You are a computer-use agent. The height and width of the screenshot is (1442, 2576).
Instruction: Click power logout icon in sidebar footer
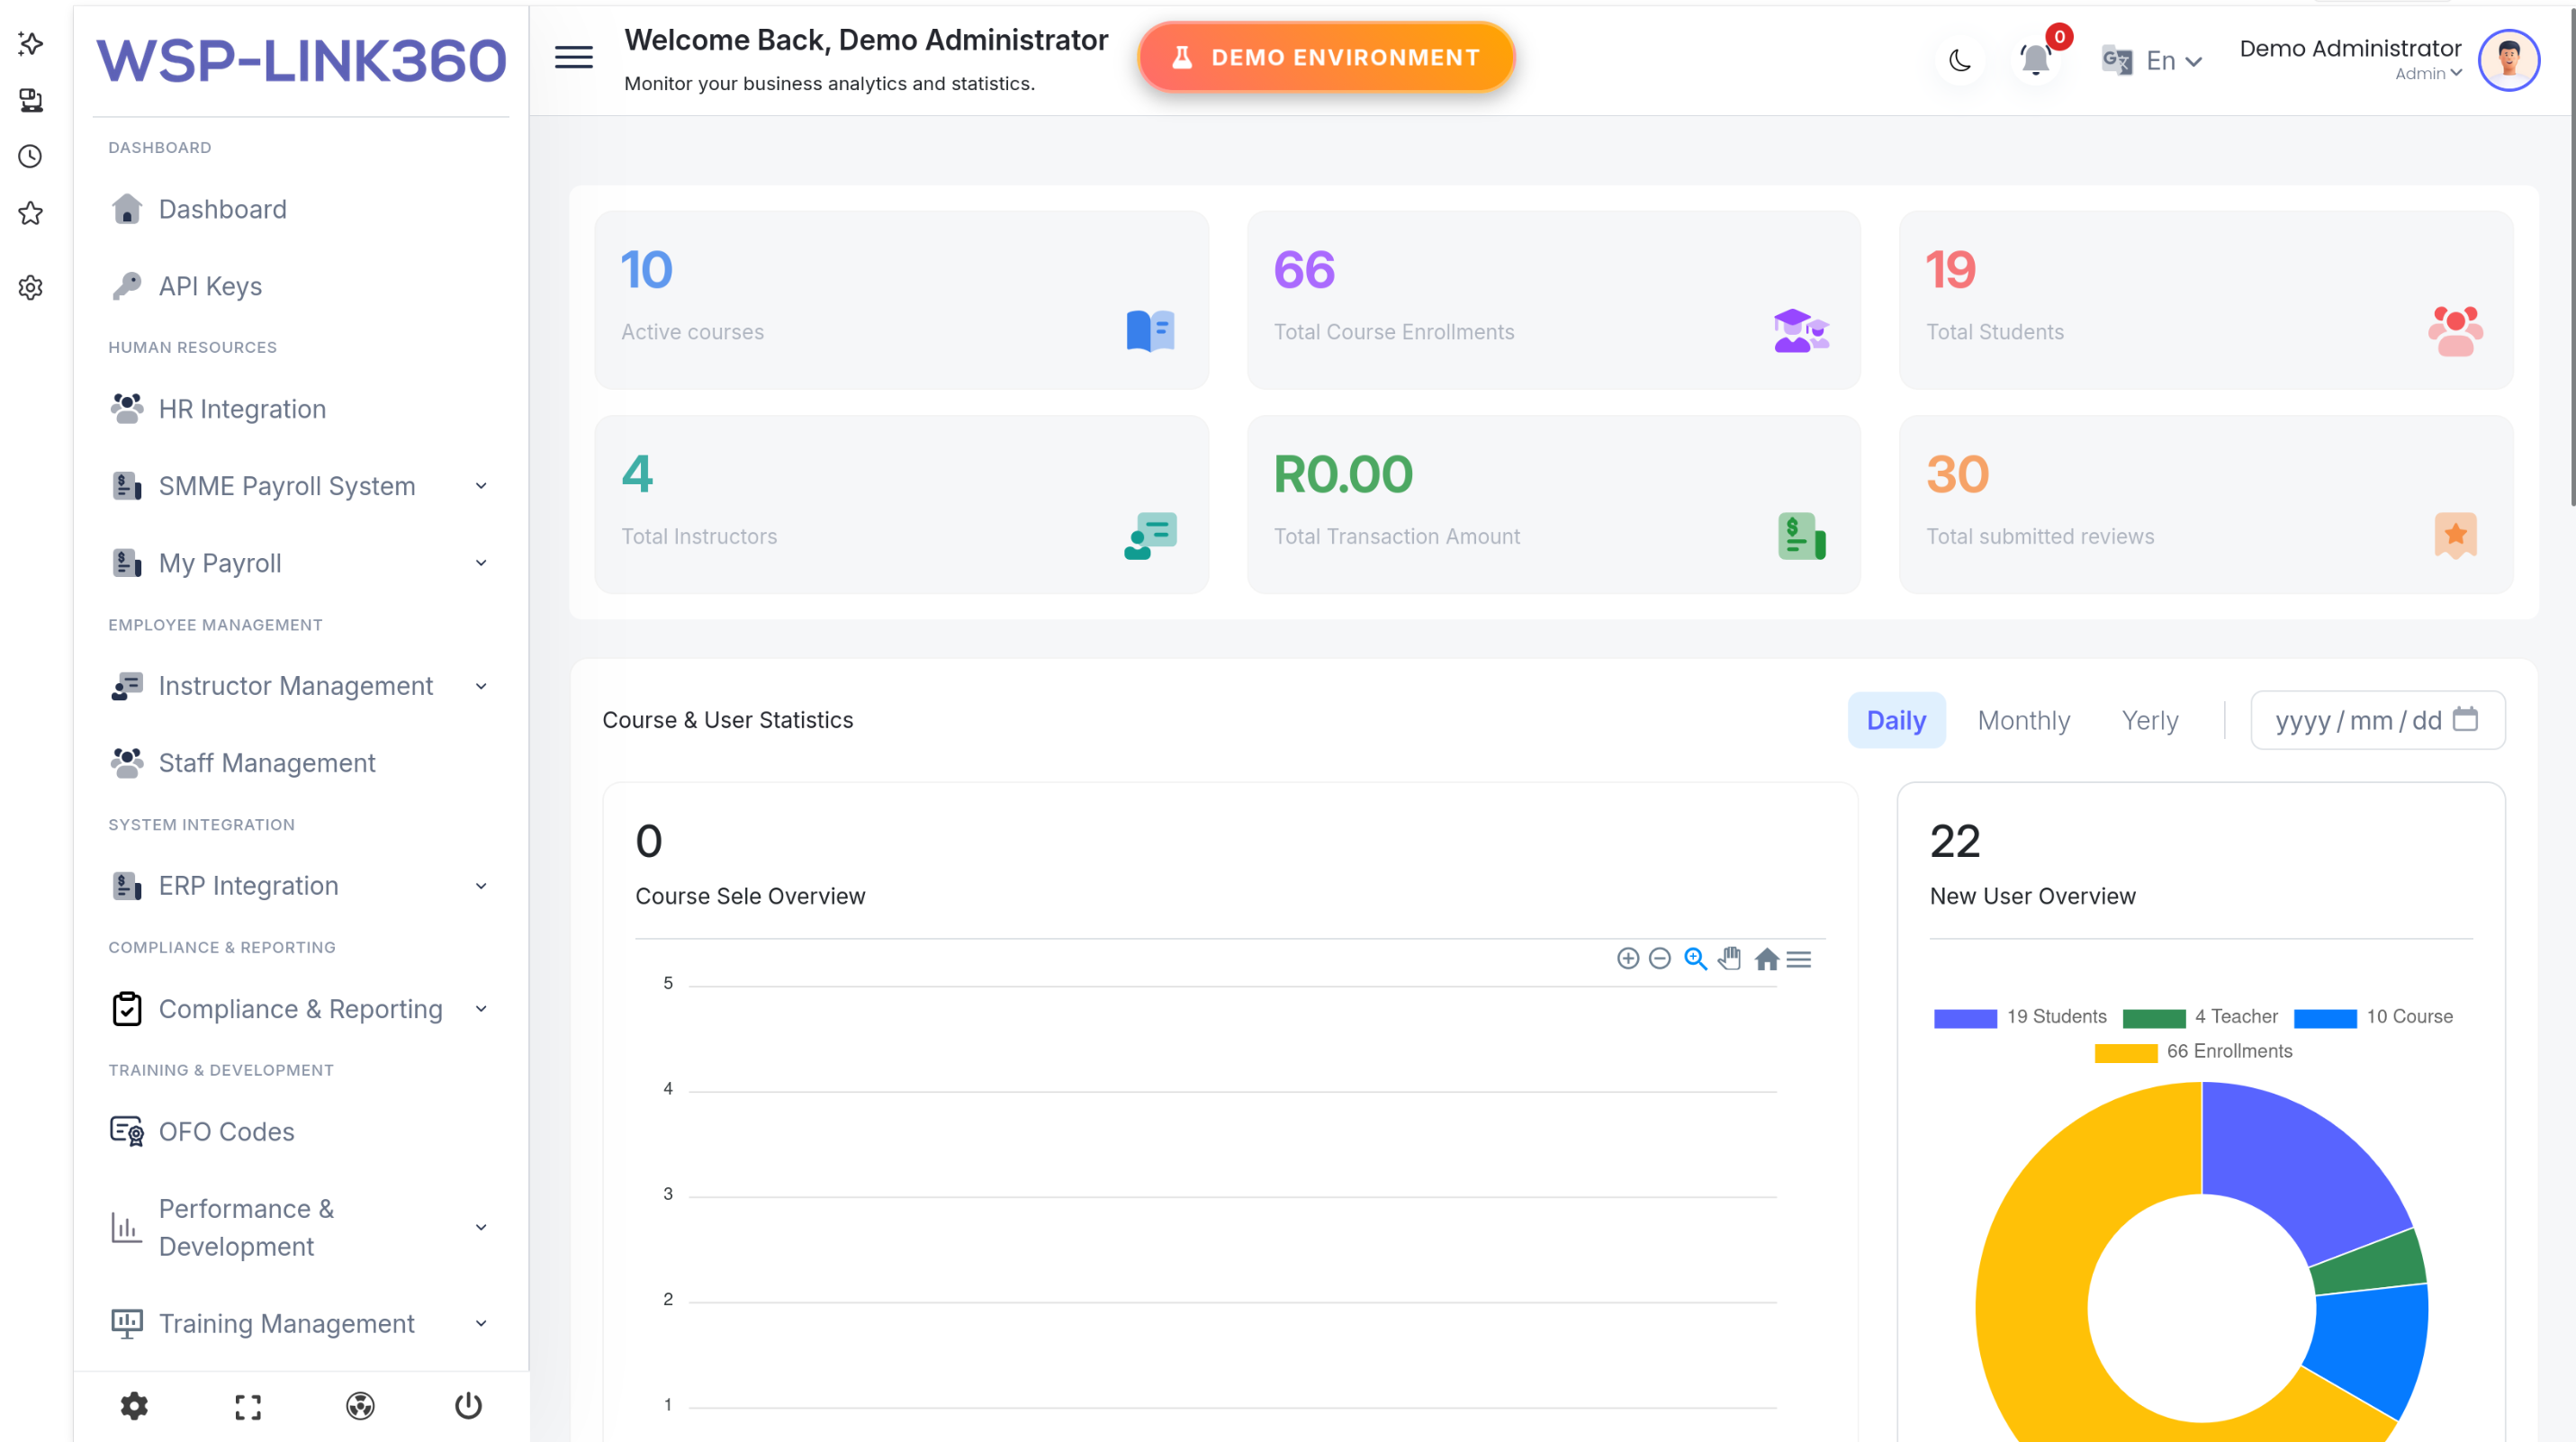[x=468, y=1406]
